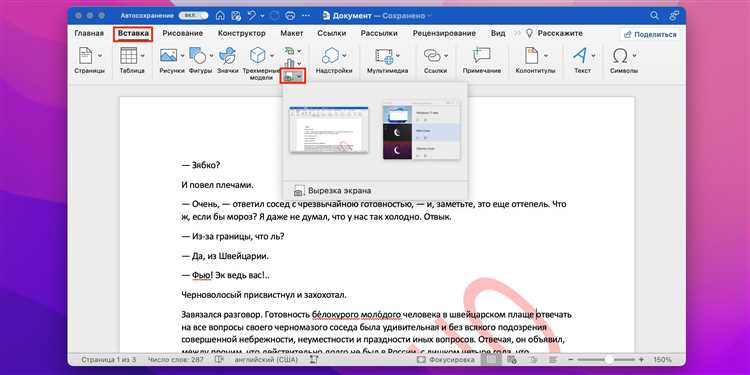This screenshot has height=375, width=750.
Task: Open the Ссылки tab
Action: 332,33
